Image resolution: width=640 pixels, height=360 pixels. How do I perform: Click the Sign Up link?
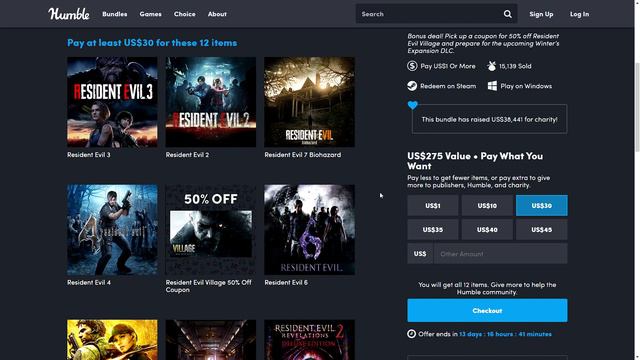pyautogui.click(x=541, y=14)
